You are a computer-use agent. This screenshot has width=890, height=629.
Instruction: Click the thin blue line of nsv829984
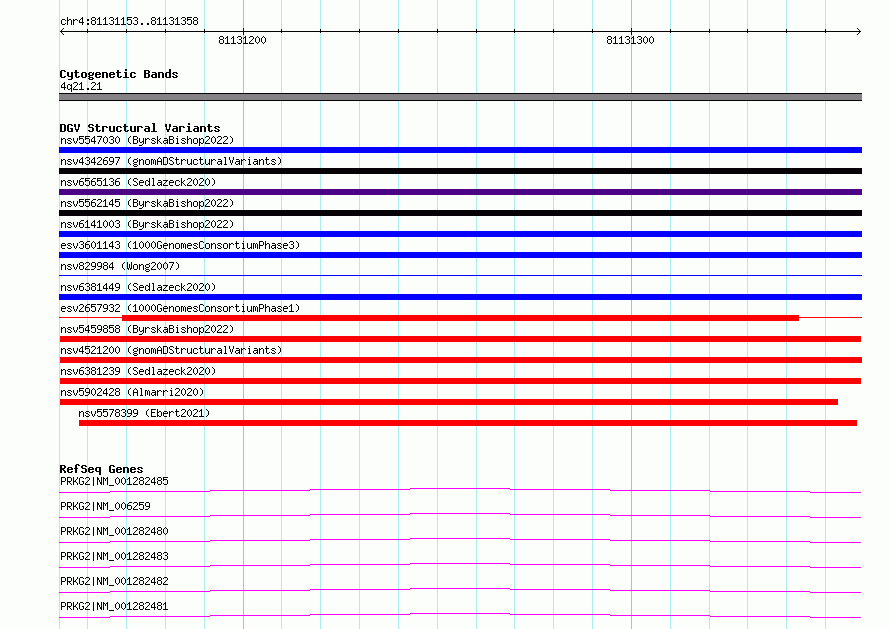coord(460,276)
